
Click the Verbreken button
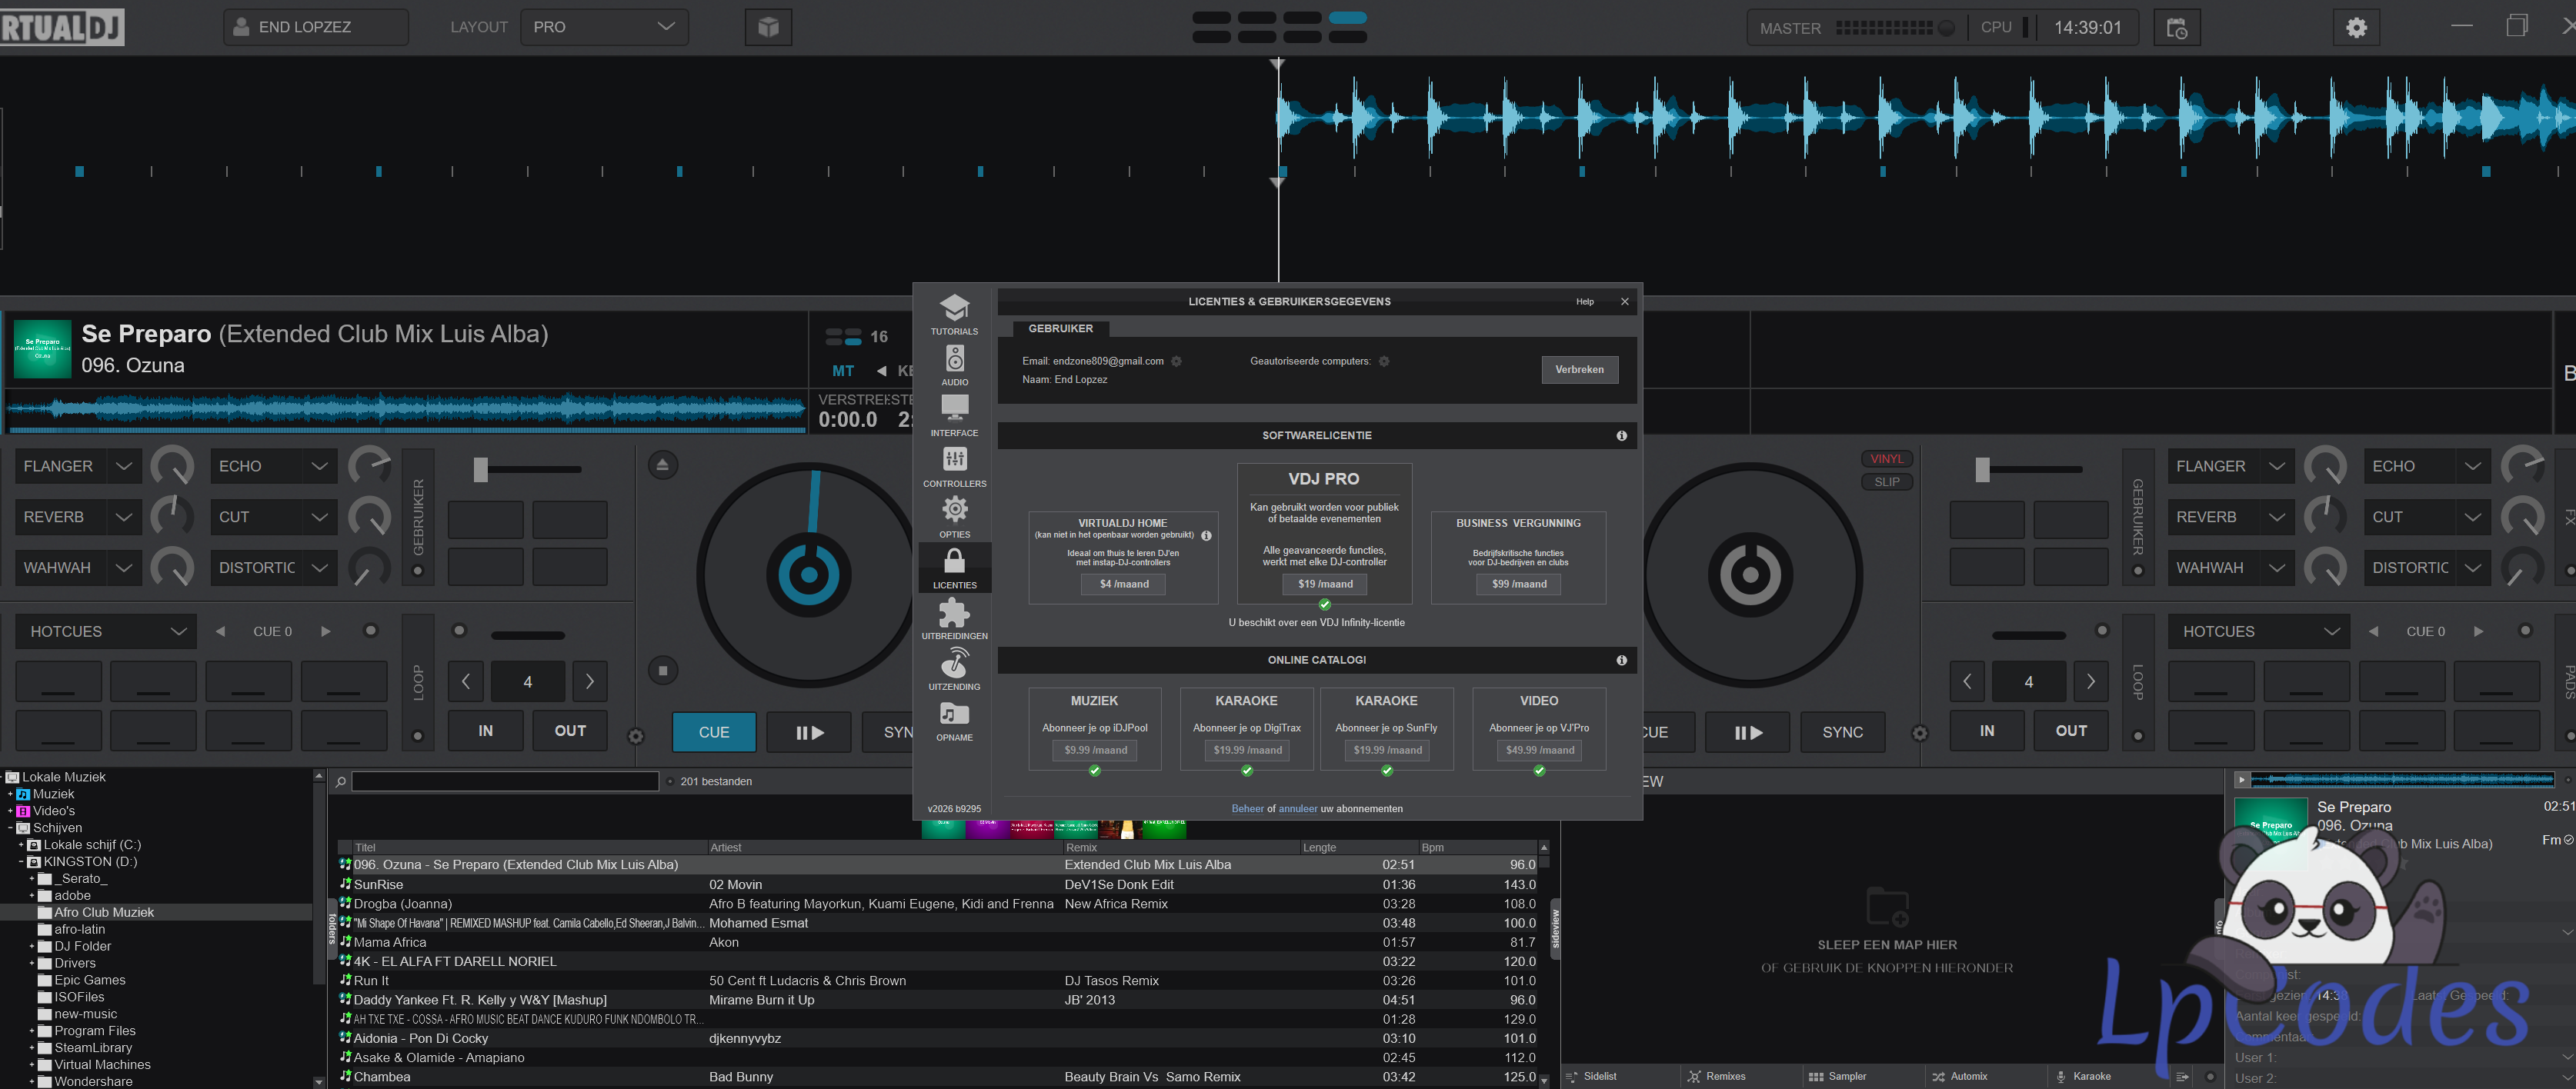[x=1579, y=370]
